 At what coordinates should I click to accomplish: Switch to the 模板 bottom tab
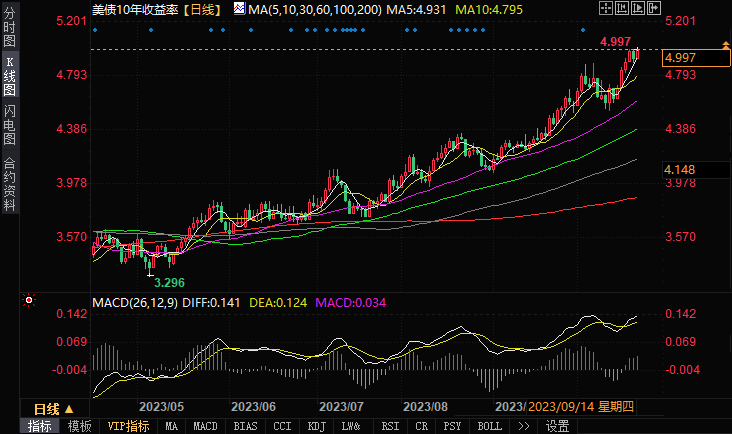(79, 426)
